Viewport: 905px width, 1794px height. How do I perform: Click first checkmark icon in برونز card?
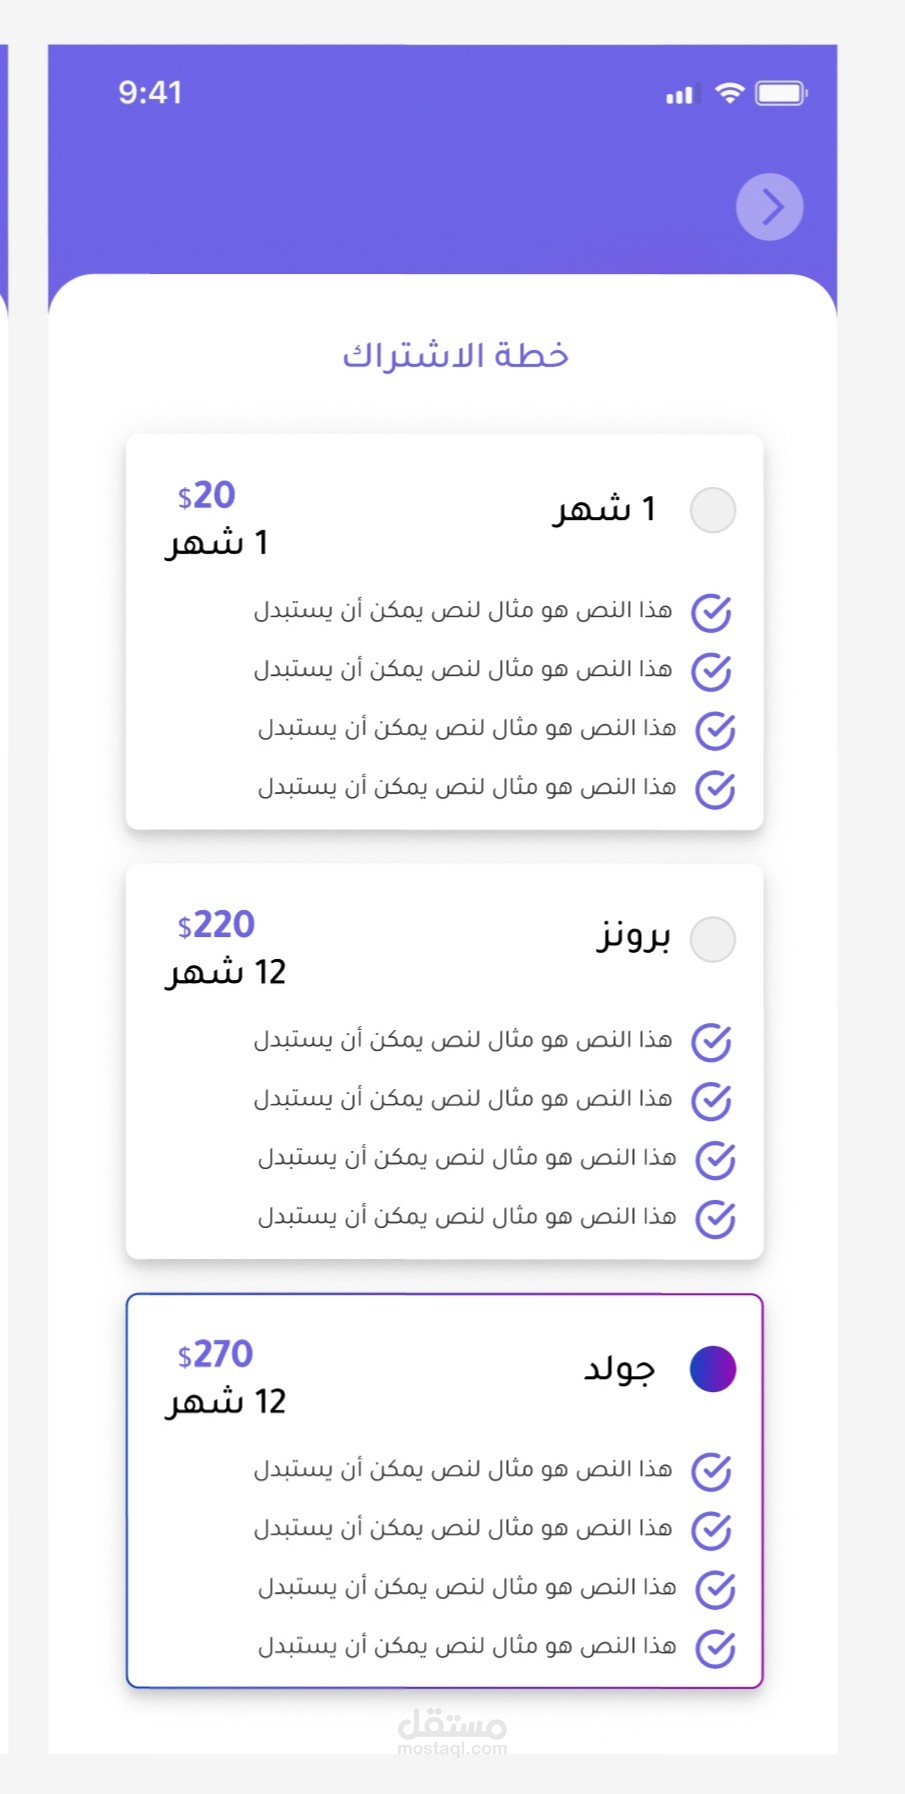(x=712, y=1042)
